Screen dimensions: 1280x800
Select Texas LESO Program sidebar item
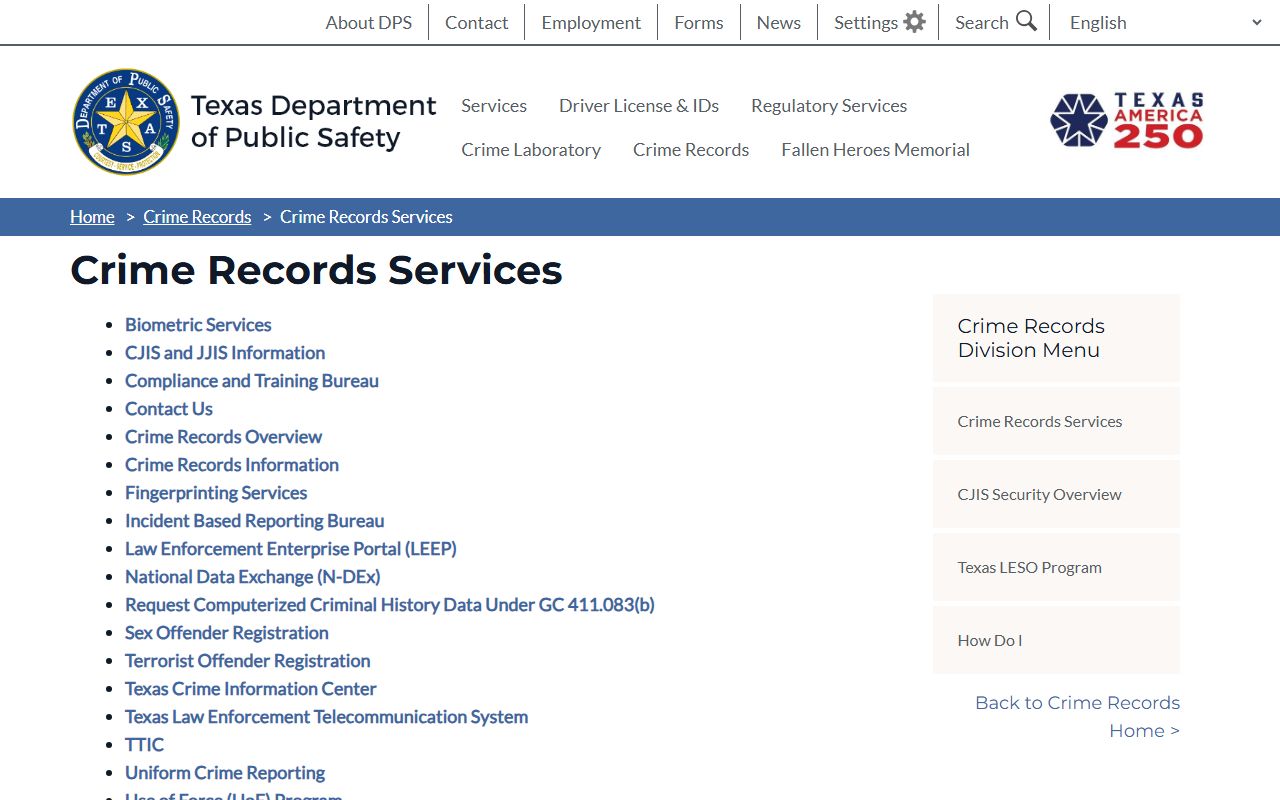pyautogui.click(x=1056, y=567)
